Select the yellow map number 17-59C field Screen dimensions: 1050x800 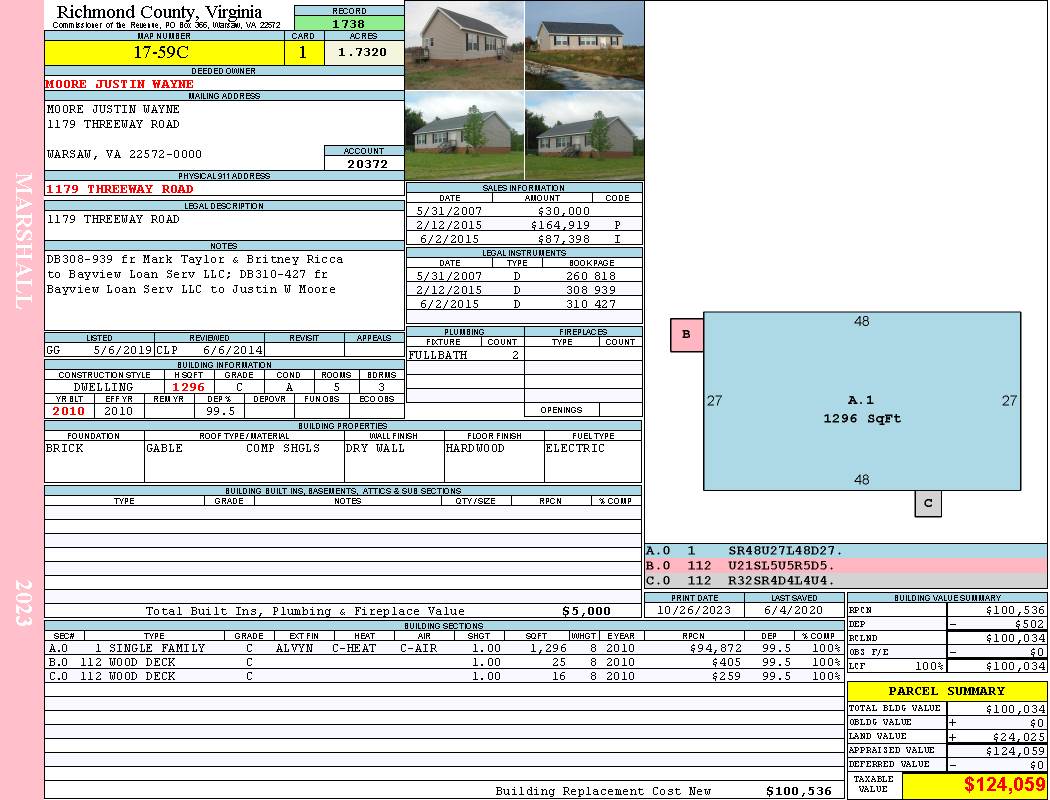coord(162,53)
